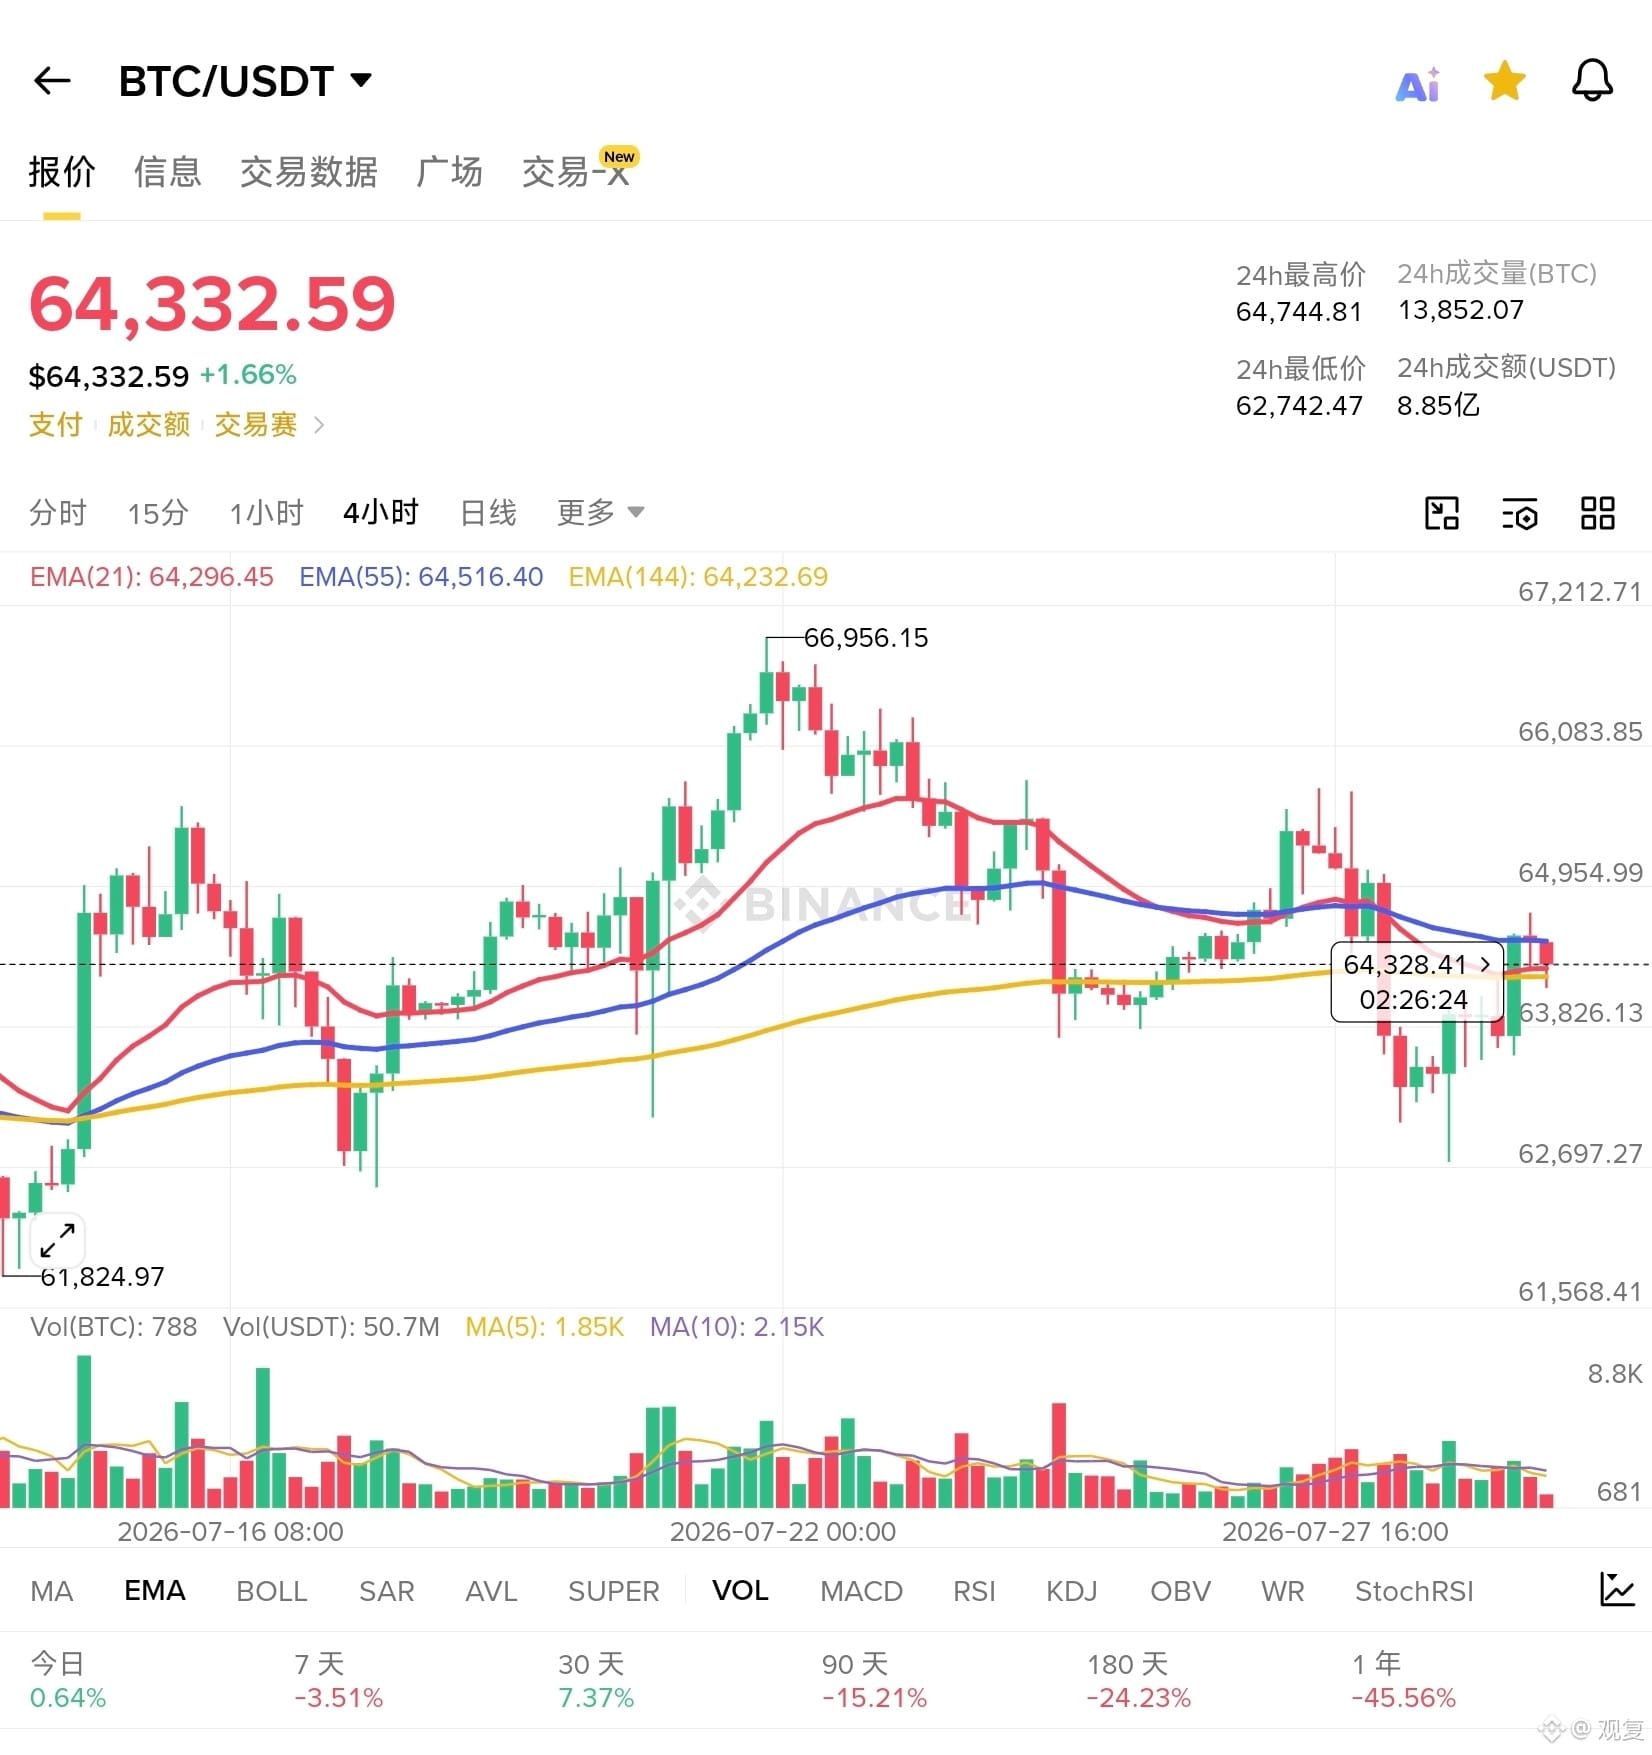1652x1755 pixels.
Task: Click the 1 年 -45.56% performance
Action: coord(1403,1680)
